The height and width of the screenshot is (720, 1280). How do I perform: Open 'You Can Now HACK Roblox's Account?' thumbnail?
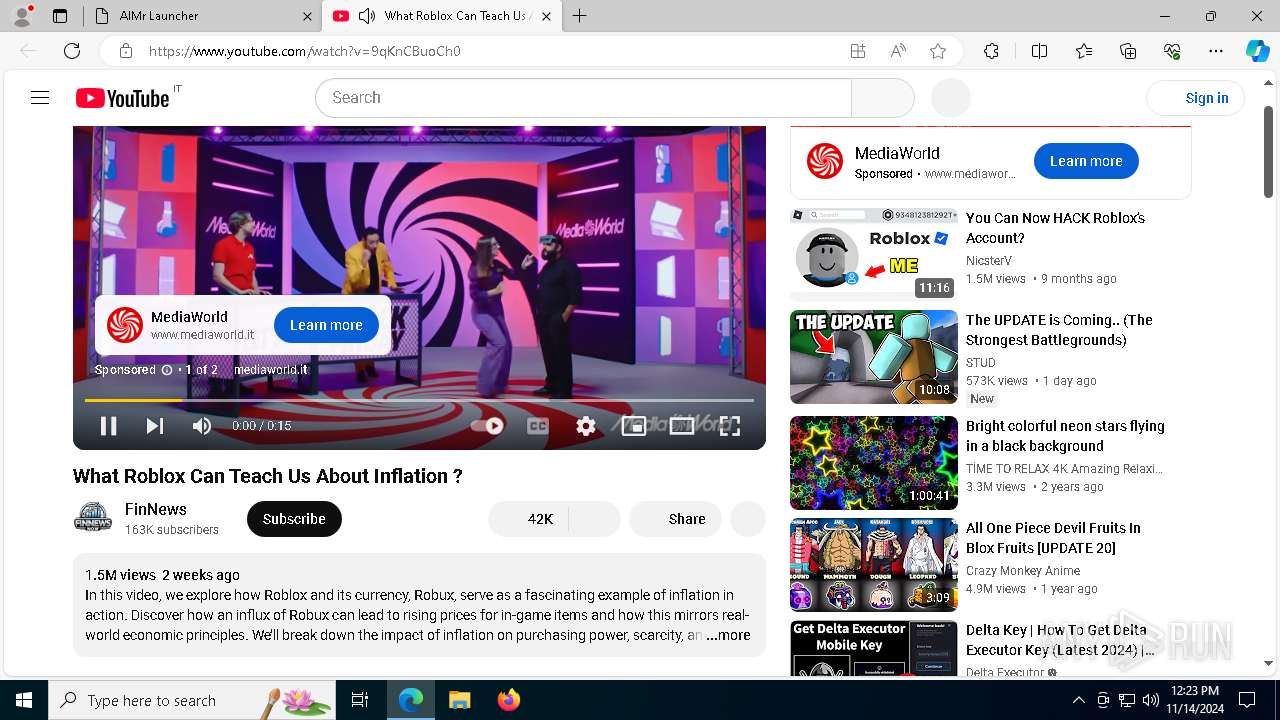pos(874,255)
